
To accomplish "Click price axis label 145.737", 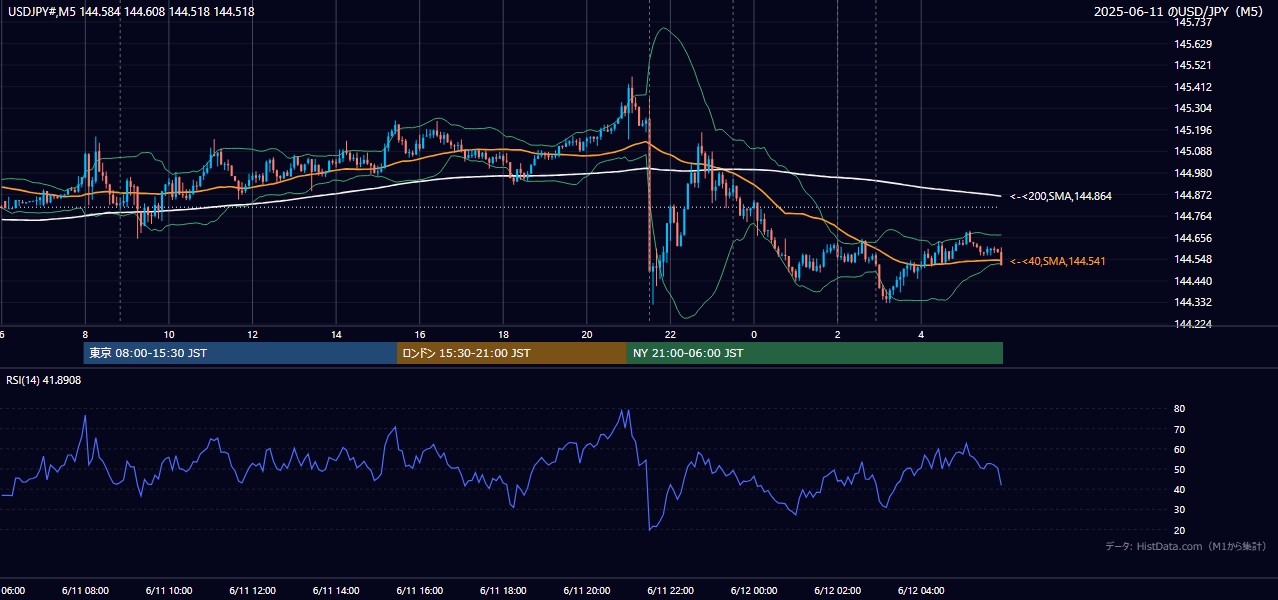I will tap(1193, 22).
